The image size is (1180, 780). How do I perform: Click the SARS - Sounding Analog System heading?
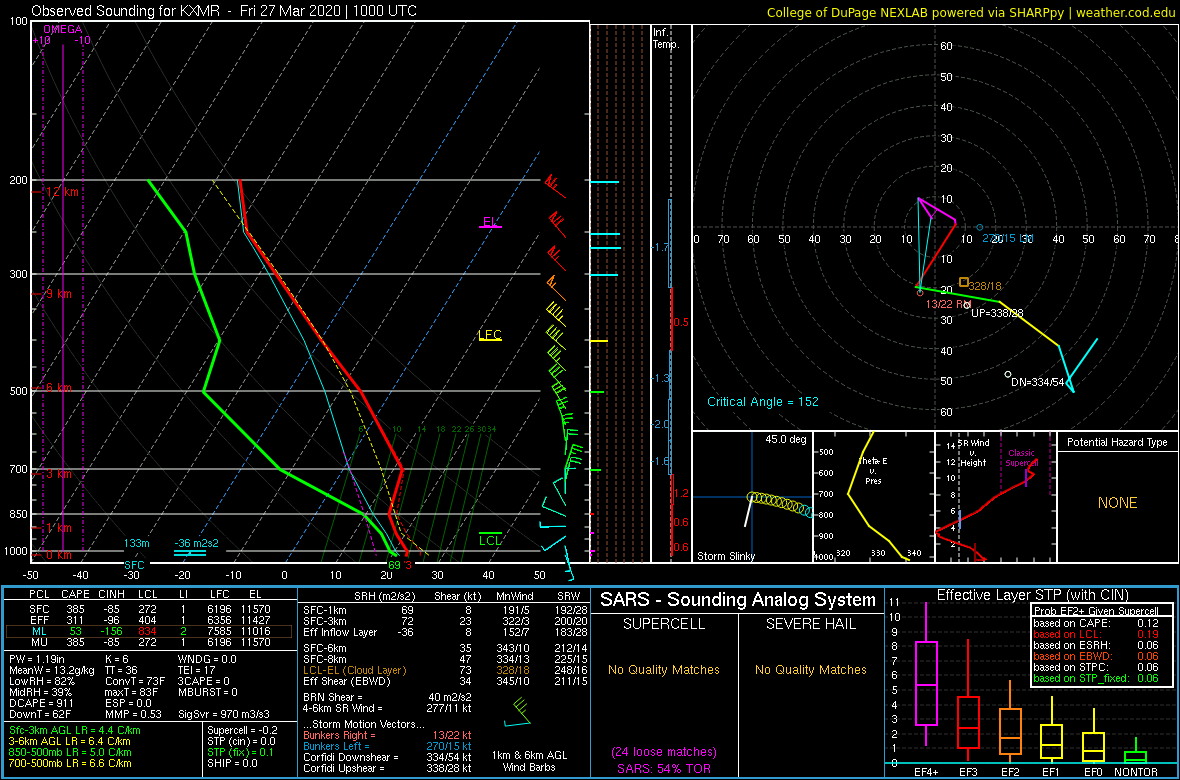coord(738,599)
